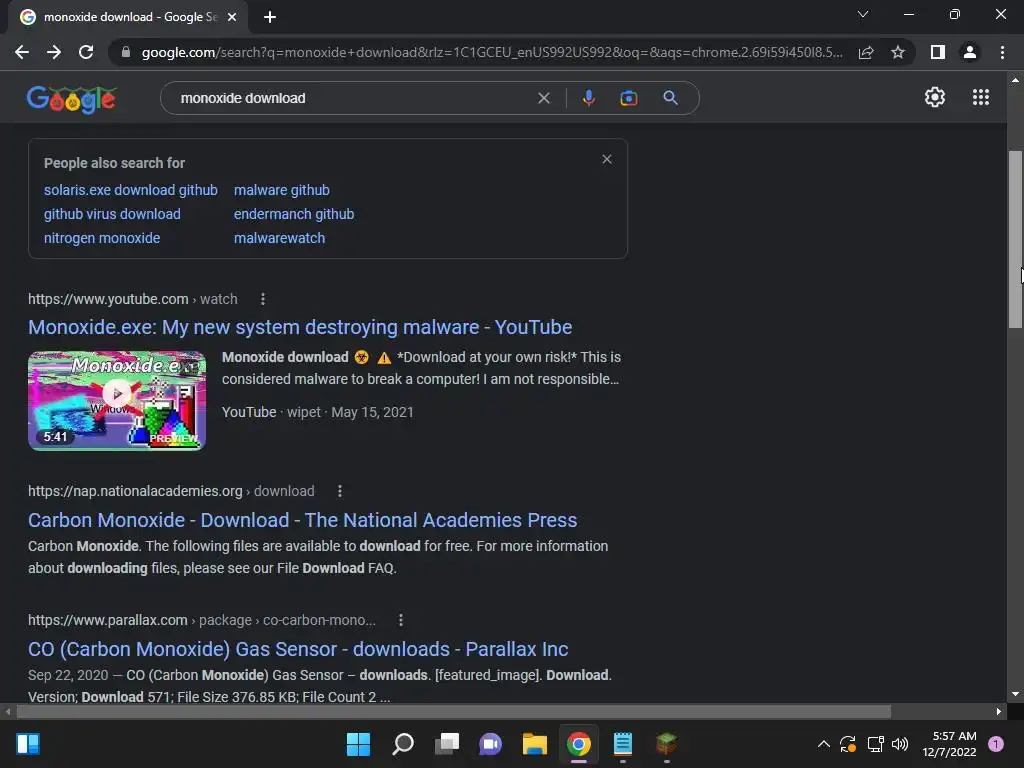The height and width of the screenshot is (768, 1024).
Task: Search for solaris.exe download github
Action: pos(131,190)
